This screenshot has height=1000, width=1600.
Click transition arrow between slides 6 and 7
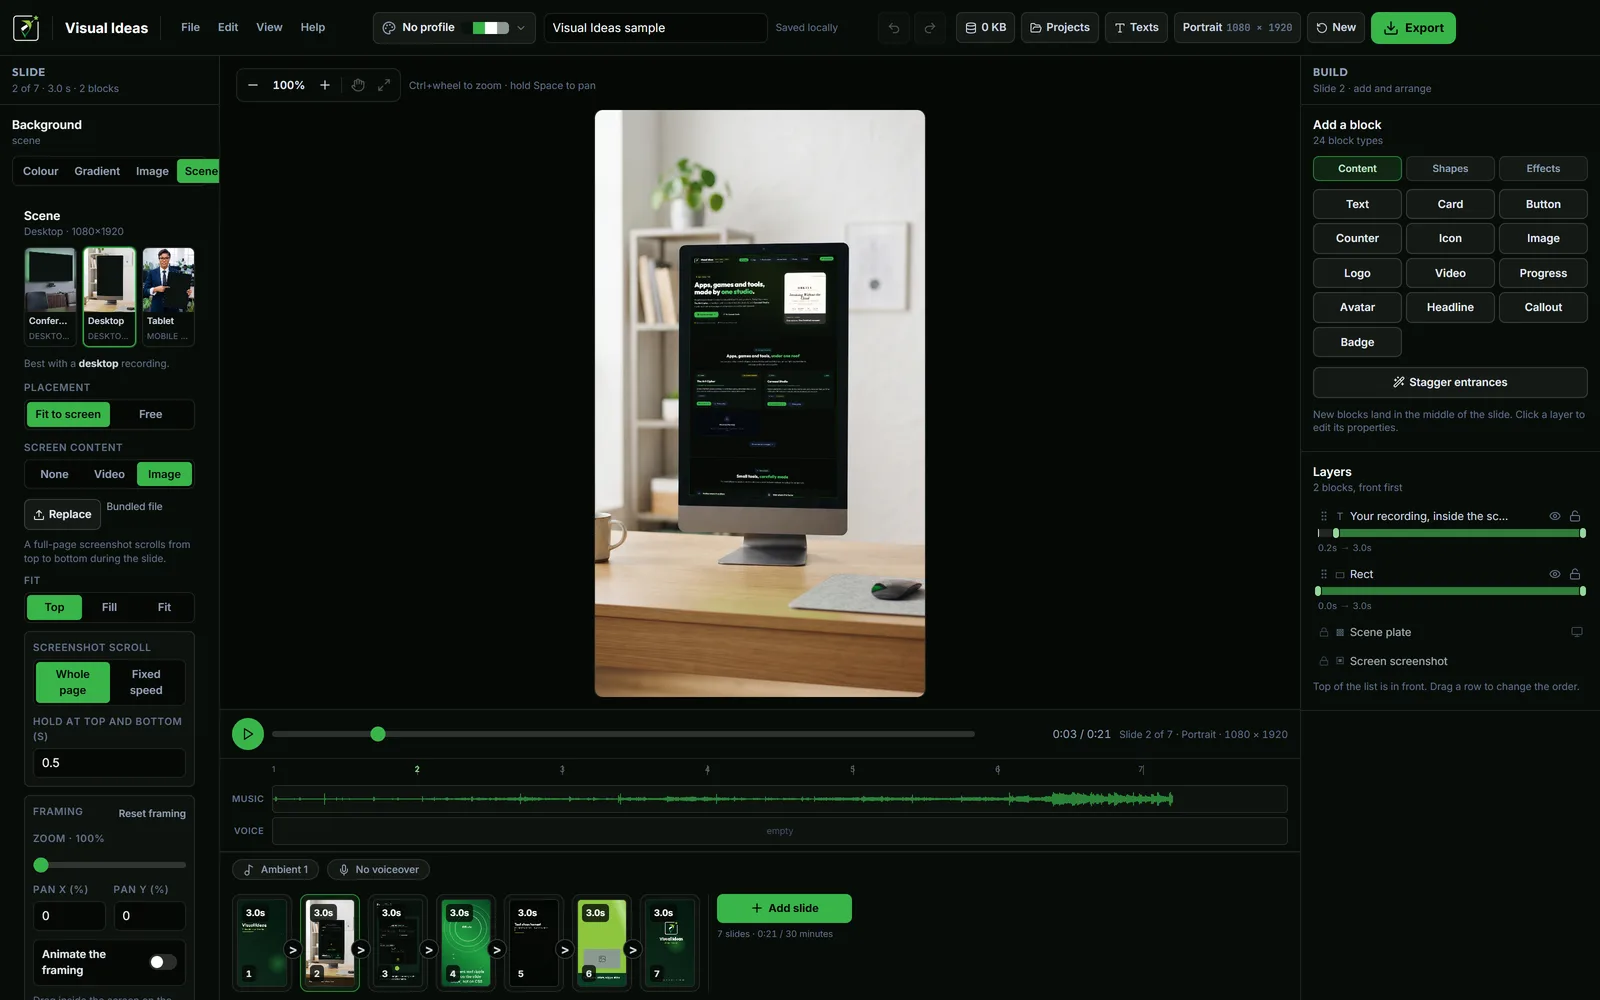coord(633,950)
